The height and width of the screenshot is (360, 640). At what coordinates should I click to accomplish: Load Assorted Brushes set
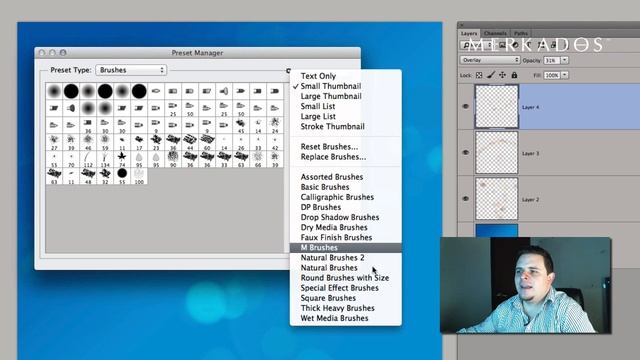pyautogui.click(x=331, y=177)
